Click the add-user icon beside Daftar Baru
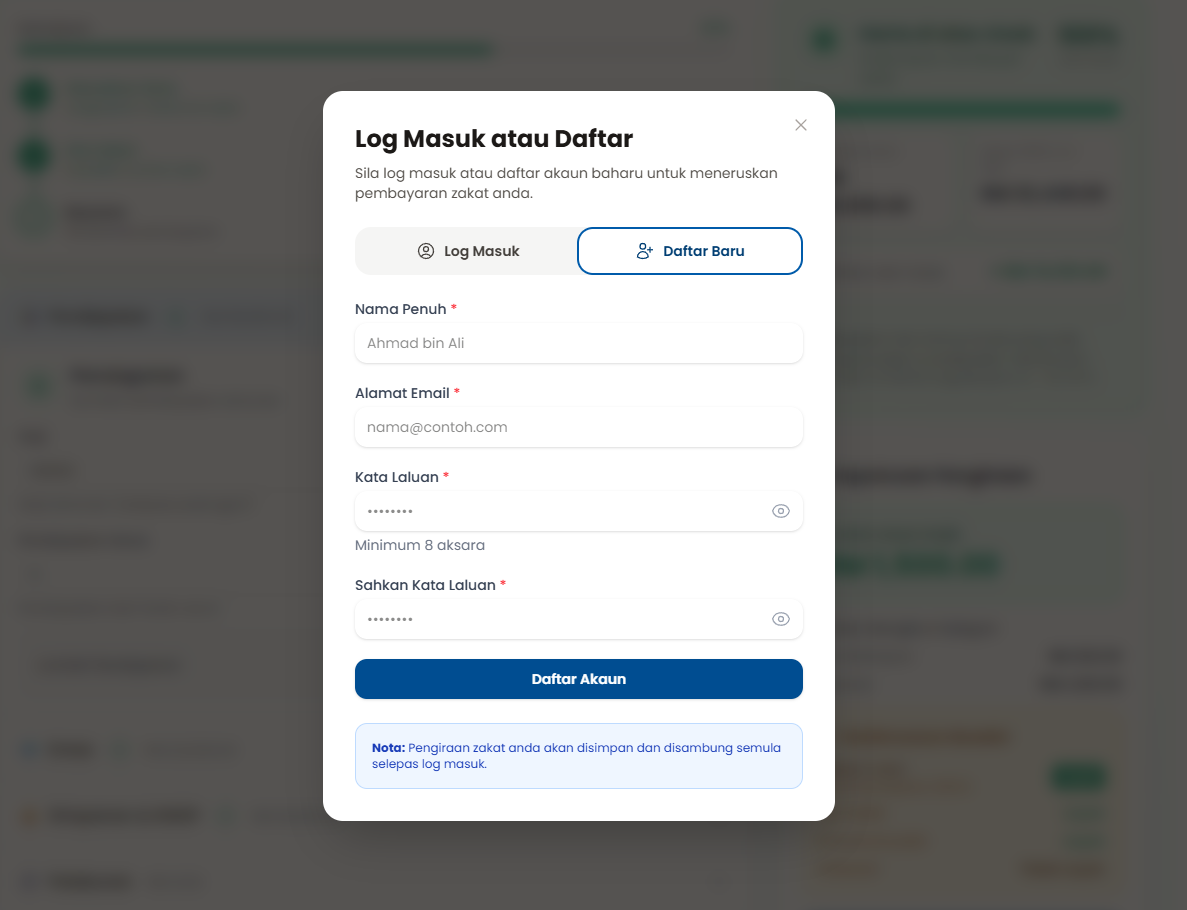Image resolution: width=1187 pixels, height=910 pixels. pos(645,251)
